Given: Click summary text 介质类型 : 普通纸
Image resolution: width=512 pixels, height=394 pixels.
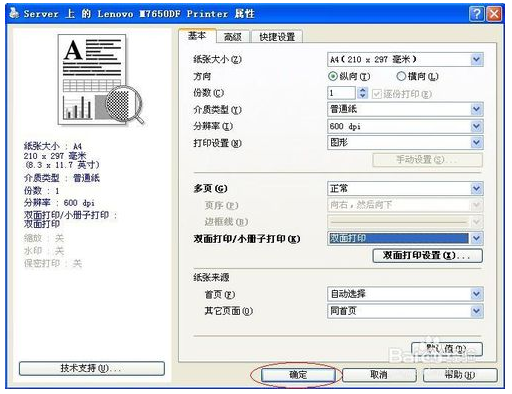Looking at the screenshot, I should tap(62, 178).
